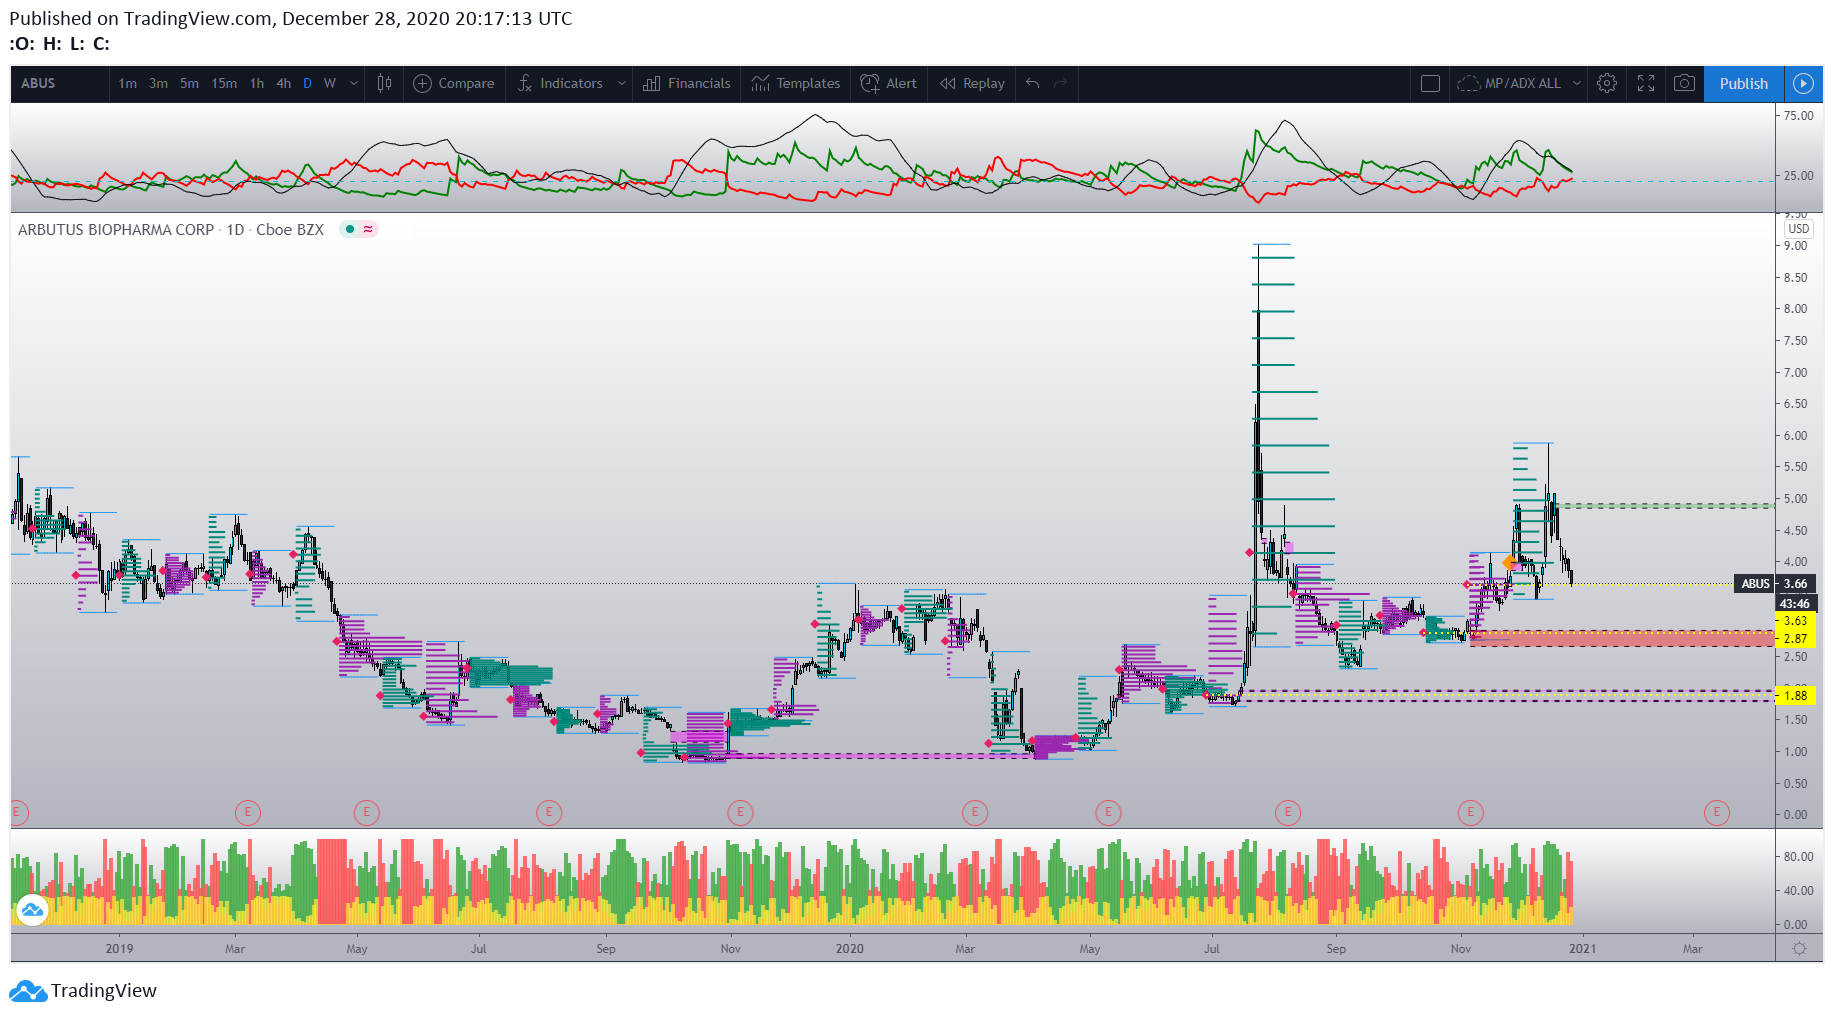Image resolution: width=1834 pixels, height=1018 pixels.
Task: Expand the Indicators favorites dropdown arrow
Action: [x=621, y=84]
